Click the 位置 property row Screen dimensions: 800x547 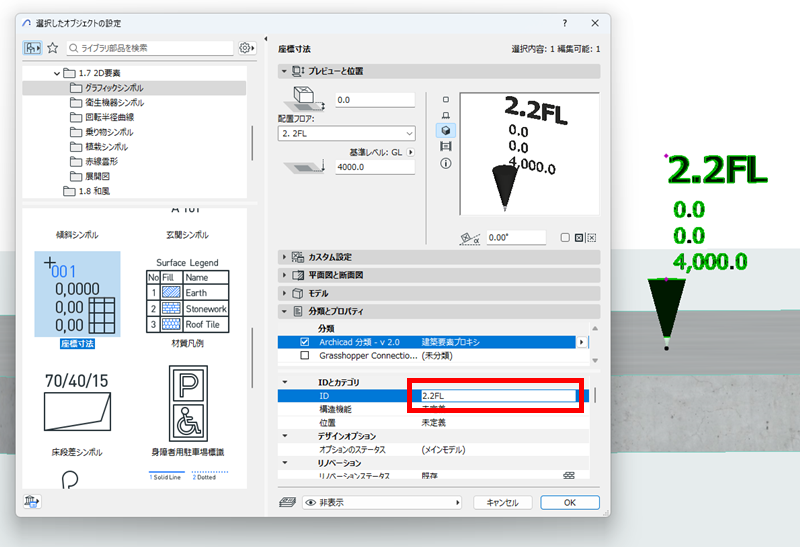coord(433,423)
